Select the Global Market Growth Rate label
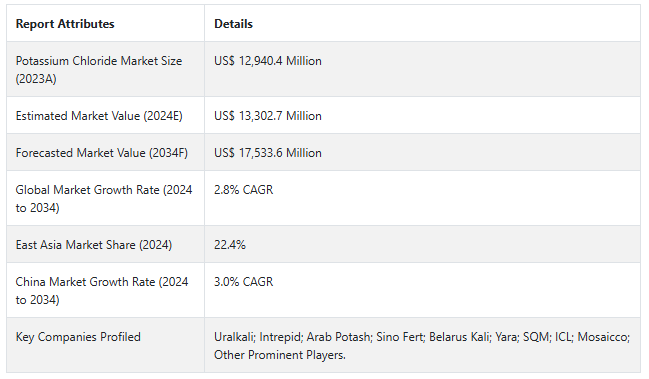 (104, 199)
